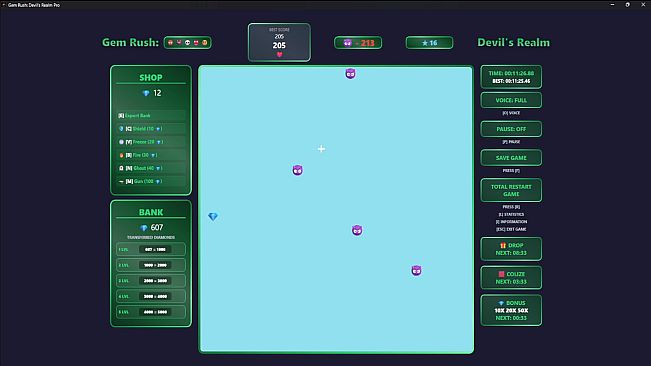The height and width of the screenshot is (366, 651).
Task: Click the orange face in Gem Rush lives
Action: coord(205,42)
